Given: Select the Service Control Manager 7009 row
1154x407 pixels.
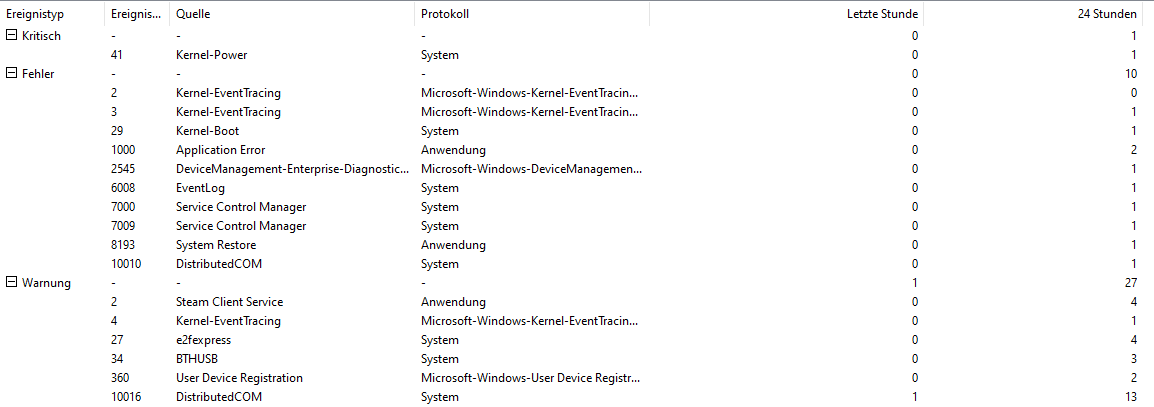Looking at the screenshot, I should point(577,226).
